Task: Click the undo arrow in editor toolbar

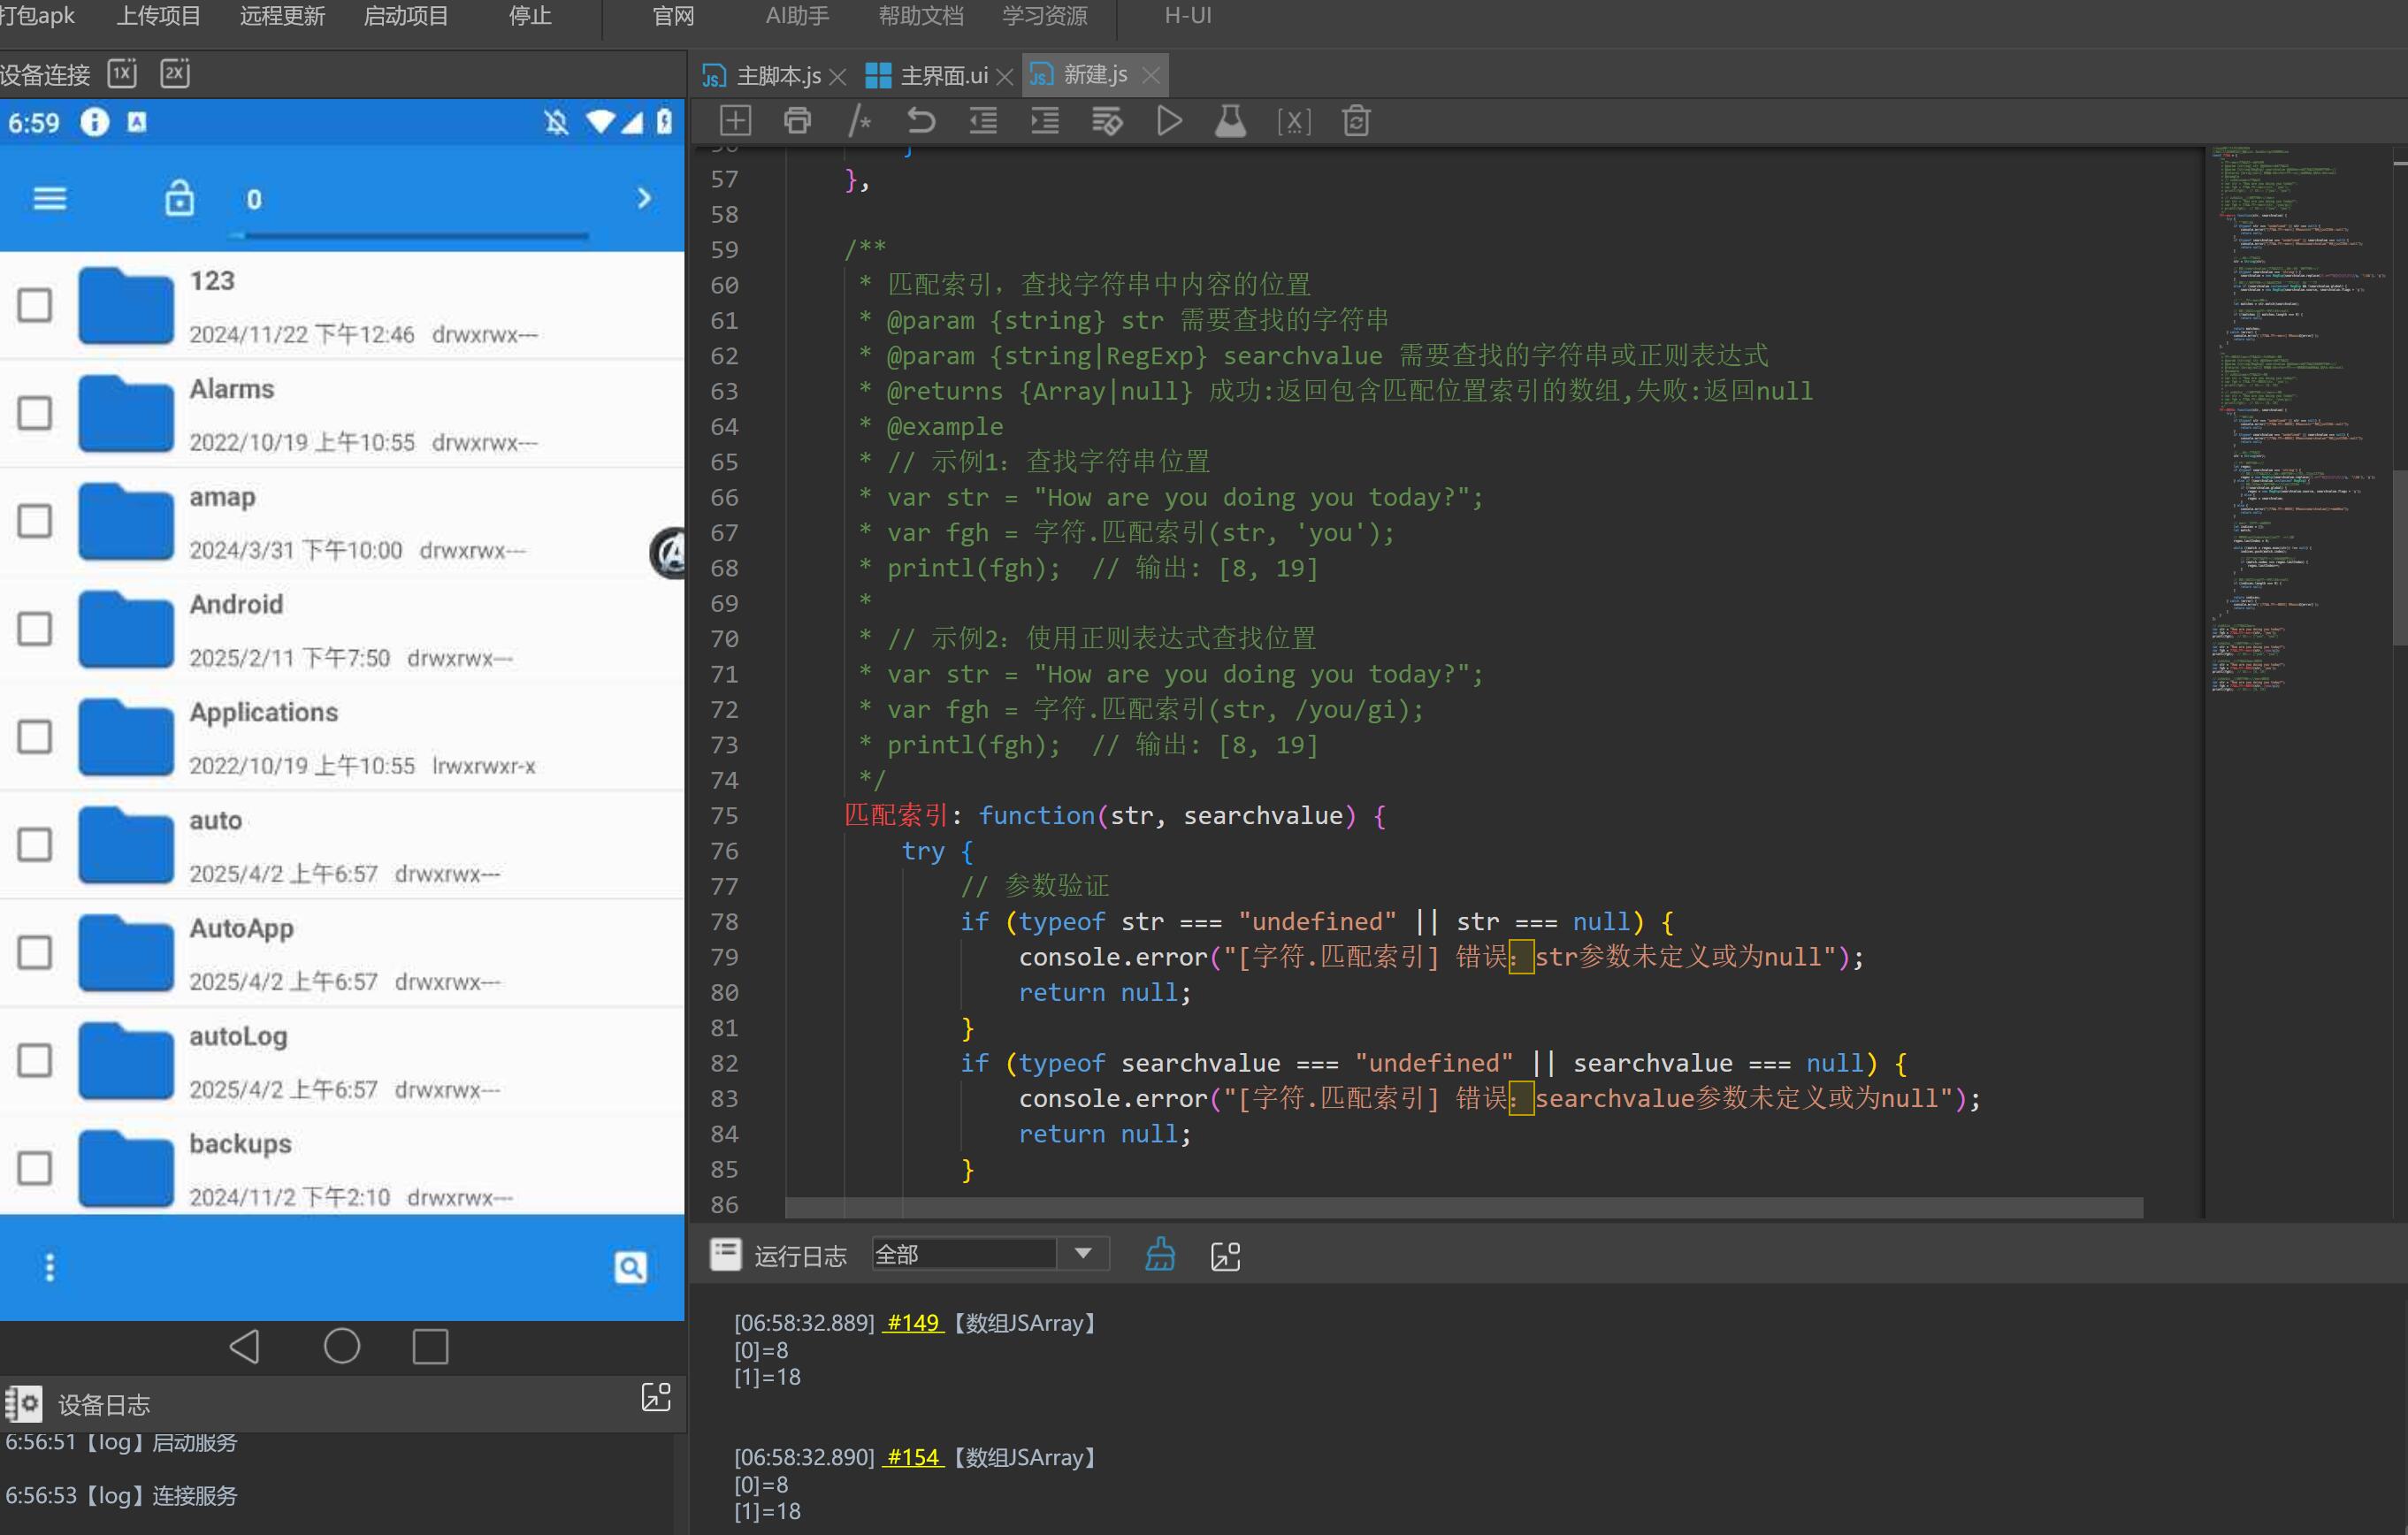Action: 920,121
